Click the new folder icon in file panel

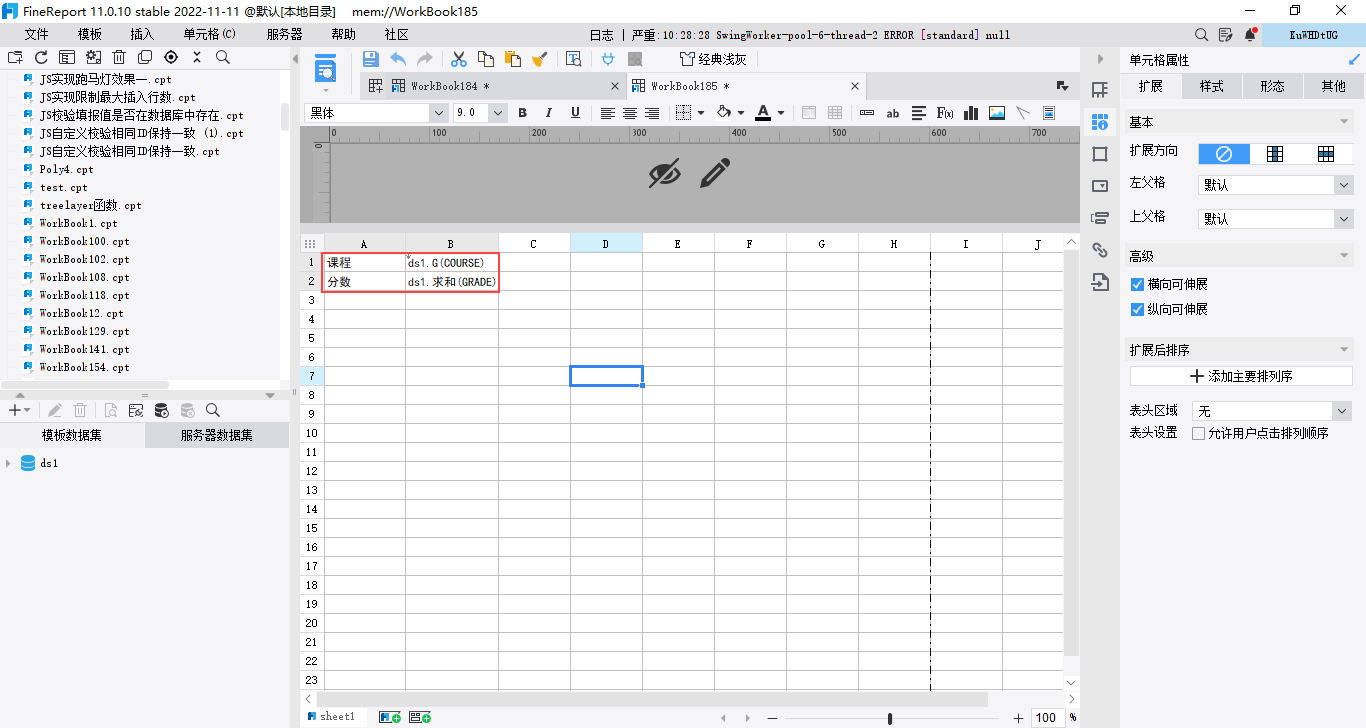[15, 57]
